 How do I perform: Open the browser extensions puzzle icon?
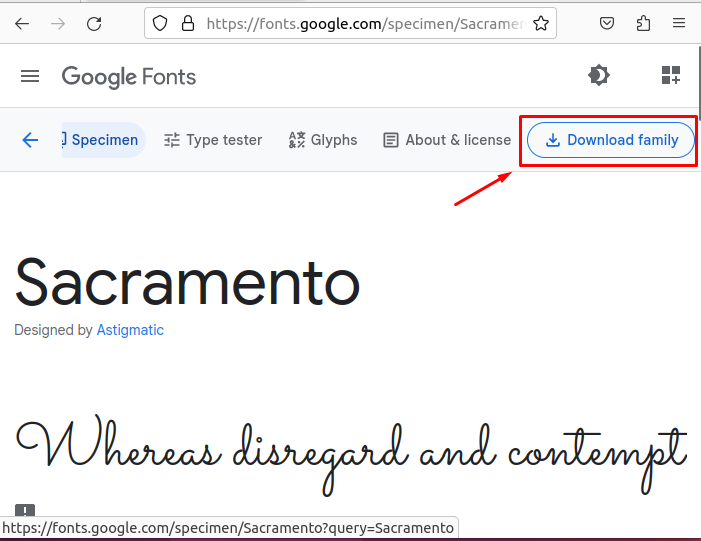[x=643, y=23]
